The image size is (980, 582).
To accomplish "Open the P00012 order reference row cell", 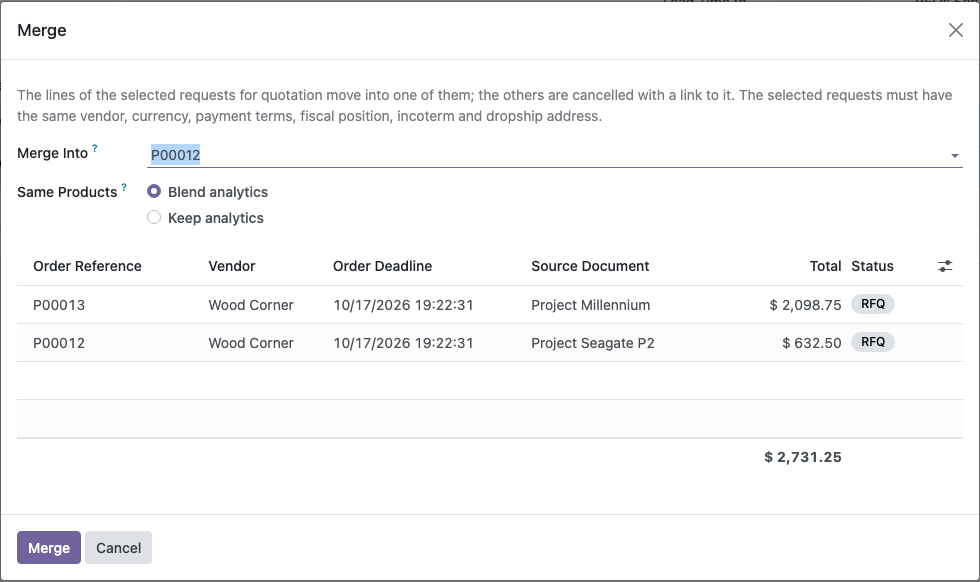I will [59, 343].
